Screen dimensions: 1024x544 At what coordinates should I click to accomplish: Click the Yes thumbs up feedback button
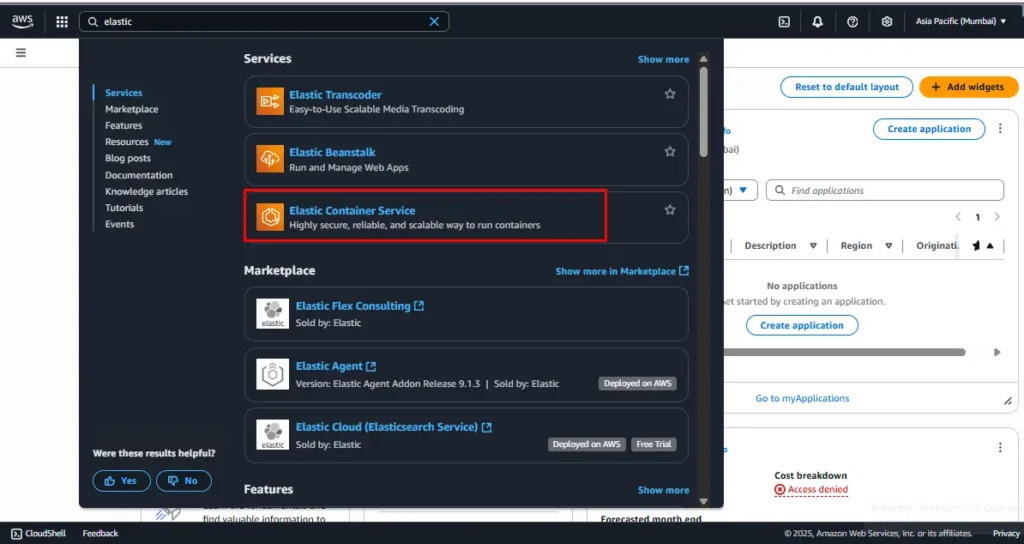pyautogui.click(x=121, y=481)
